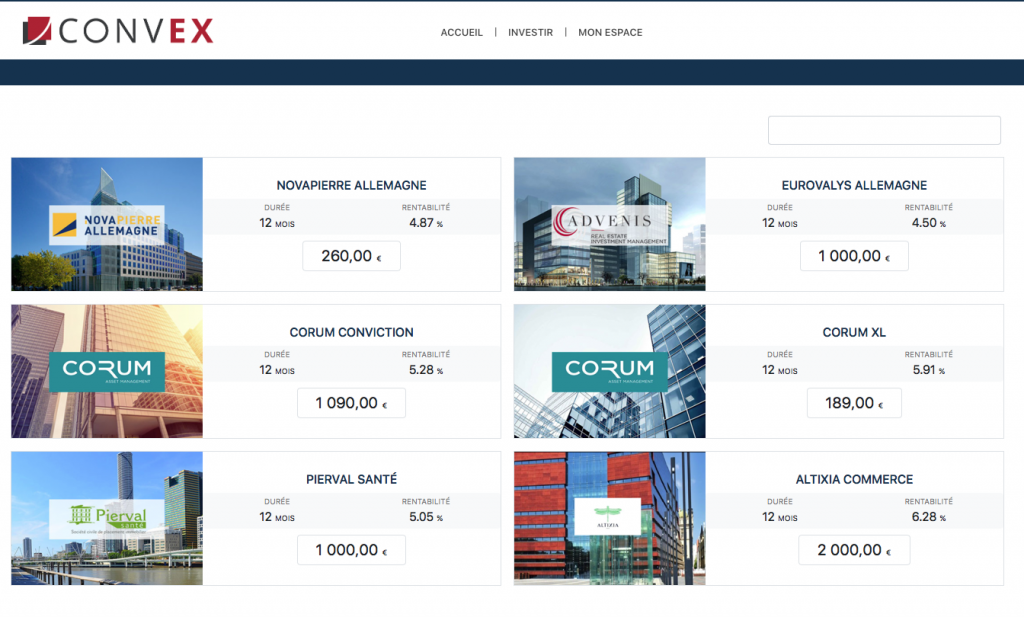This screenshot has width=1024, height=617.
Task: Select the 5.05 % rentabilité value
Action: click(x=426, y=516)
